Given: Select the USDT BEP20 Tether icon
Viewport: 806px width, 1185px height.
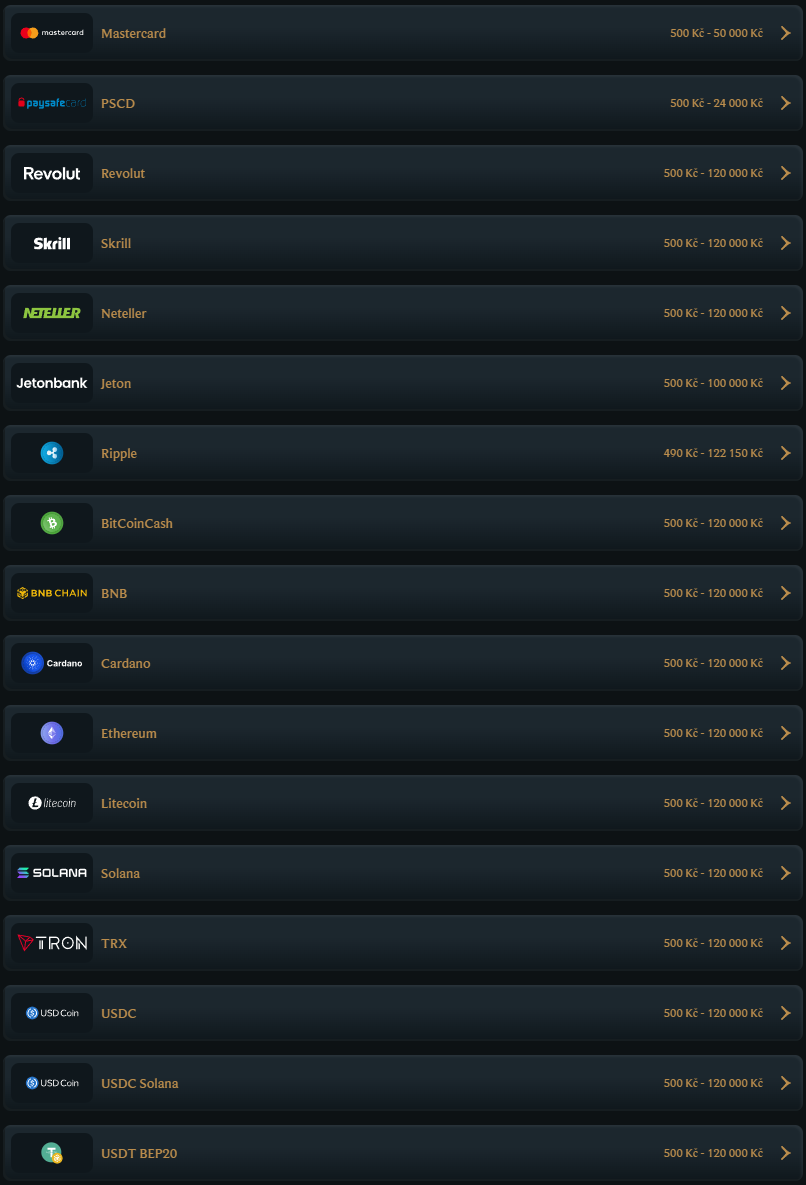Looking at the screenshot, I should (x=52, y=1153).
